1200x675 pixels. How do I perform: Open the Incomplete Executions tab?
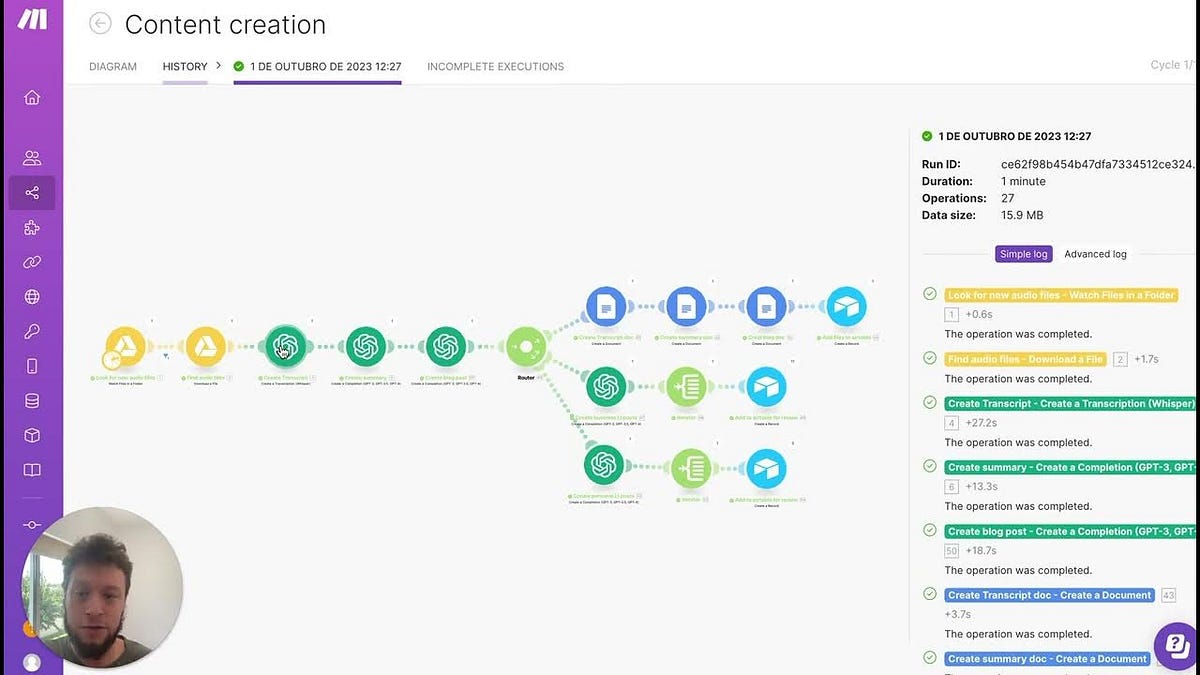(495, 66)
